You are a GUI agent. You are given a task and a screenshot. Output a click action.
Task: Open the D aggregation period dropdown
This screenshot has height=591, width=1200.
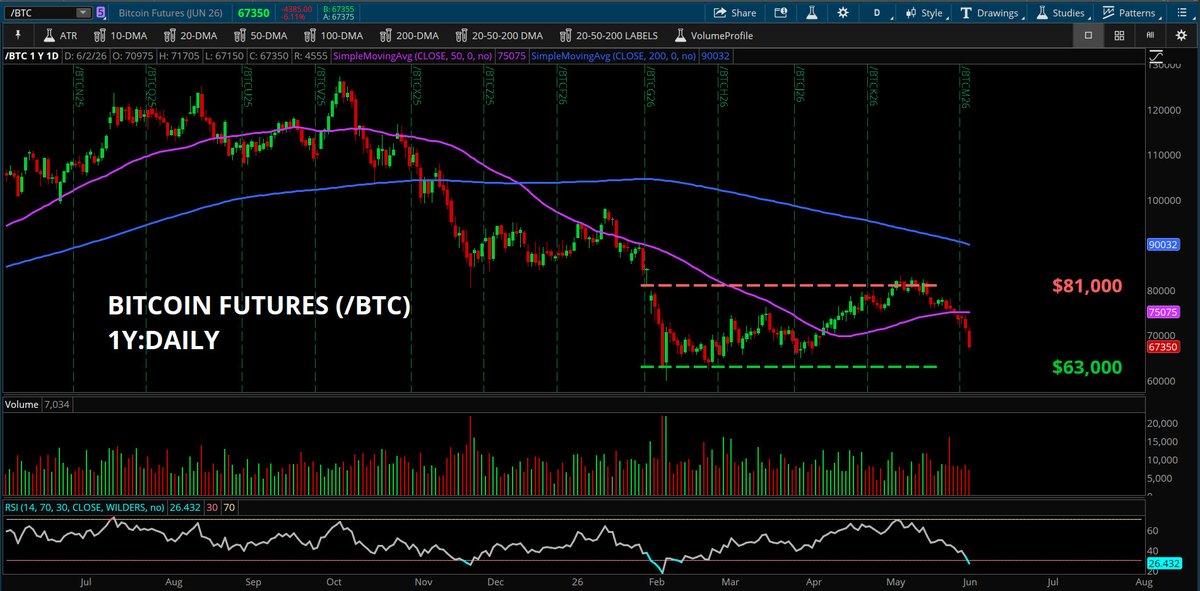pos(877,13)
